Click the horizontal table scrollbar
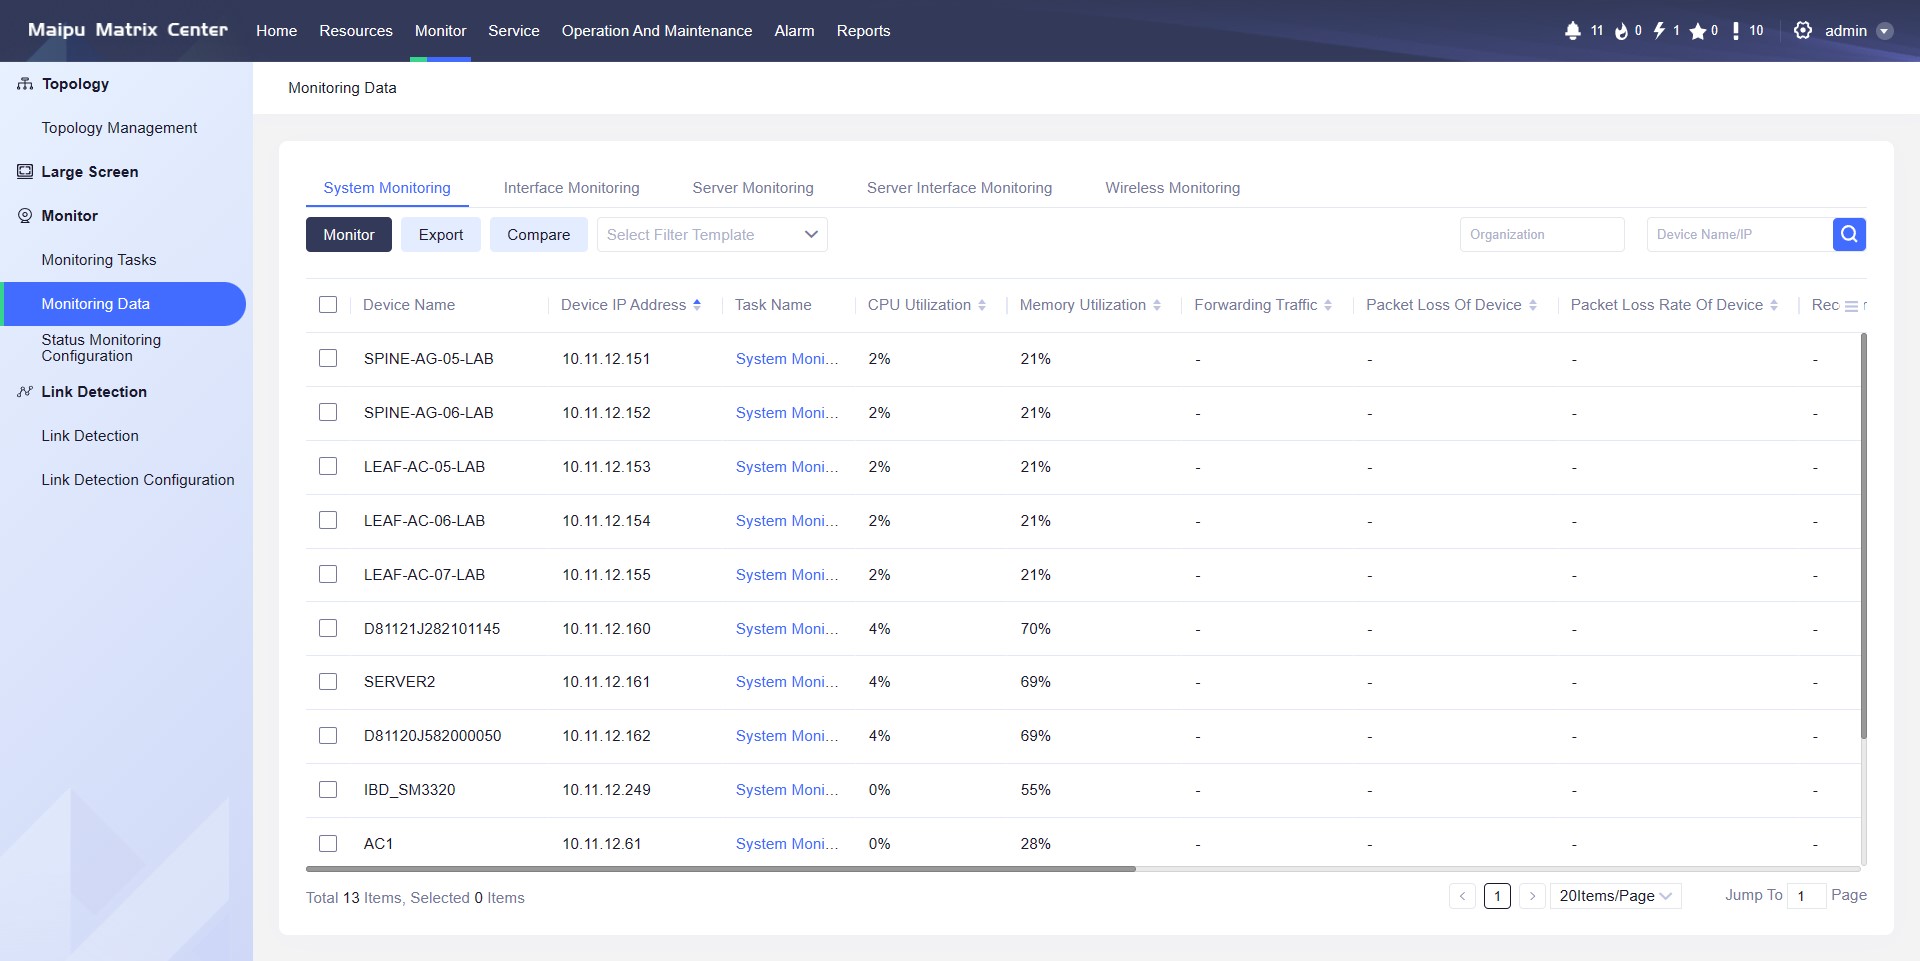This screenshot has width=1920, height=961. click(720, 869)
